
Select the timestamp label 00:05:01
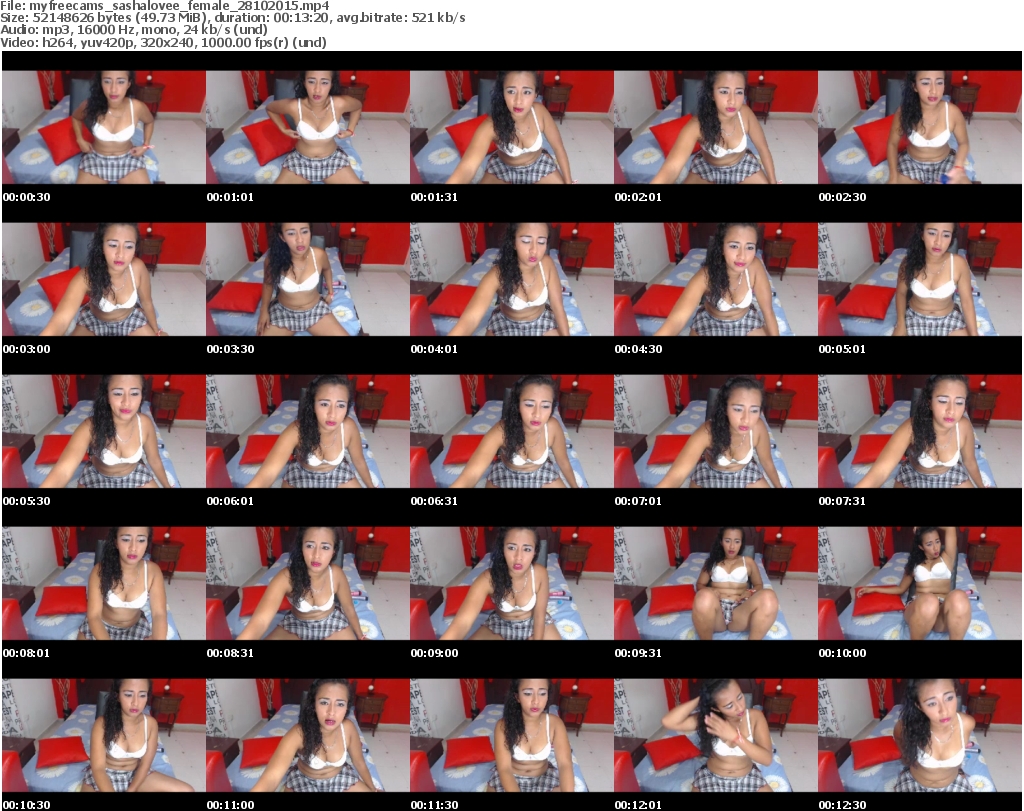click(x=842, y=349)
